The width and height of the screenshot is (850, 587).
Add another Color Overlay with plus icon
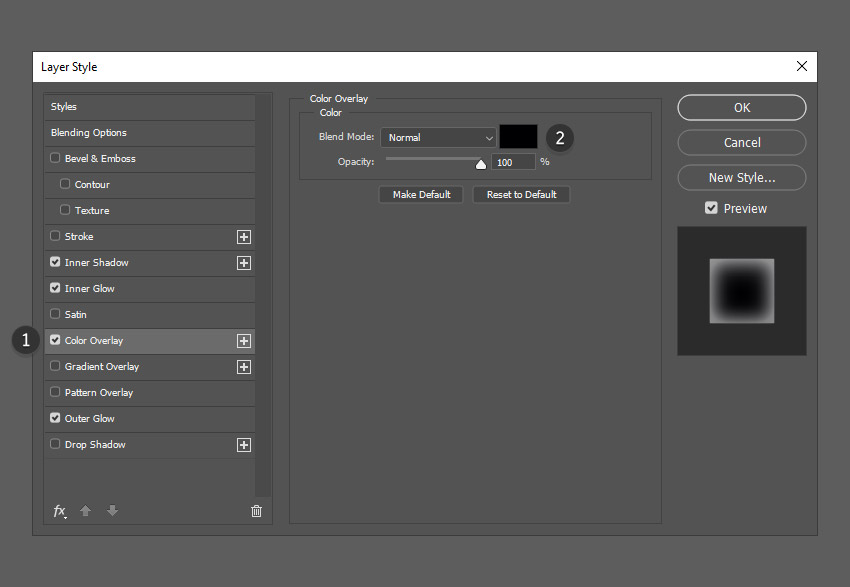244,341
